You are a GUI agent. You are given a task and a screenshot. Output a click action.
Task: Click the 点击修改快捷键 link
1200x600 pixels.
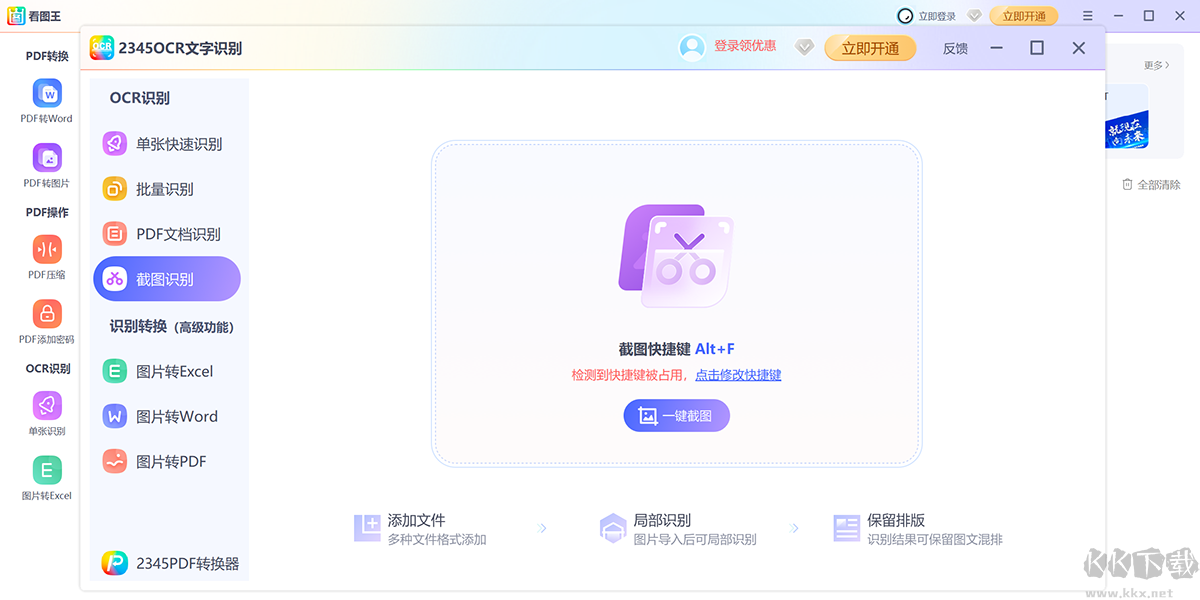[x=738, y=375]
